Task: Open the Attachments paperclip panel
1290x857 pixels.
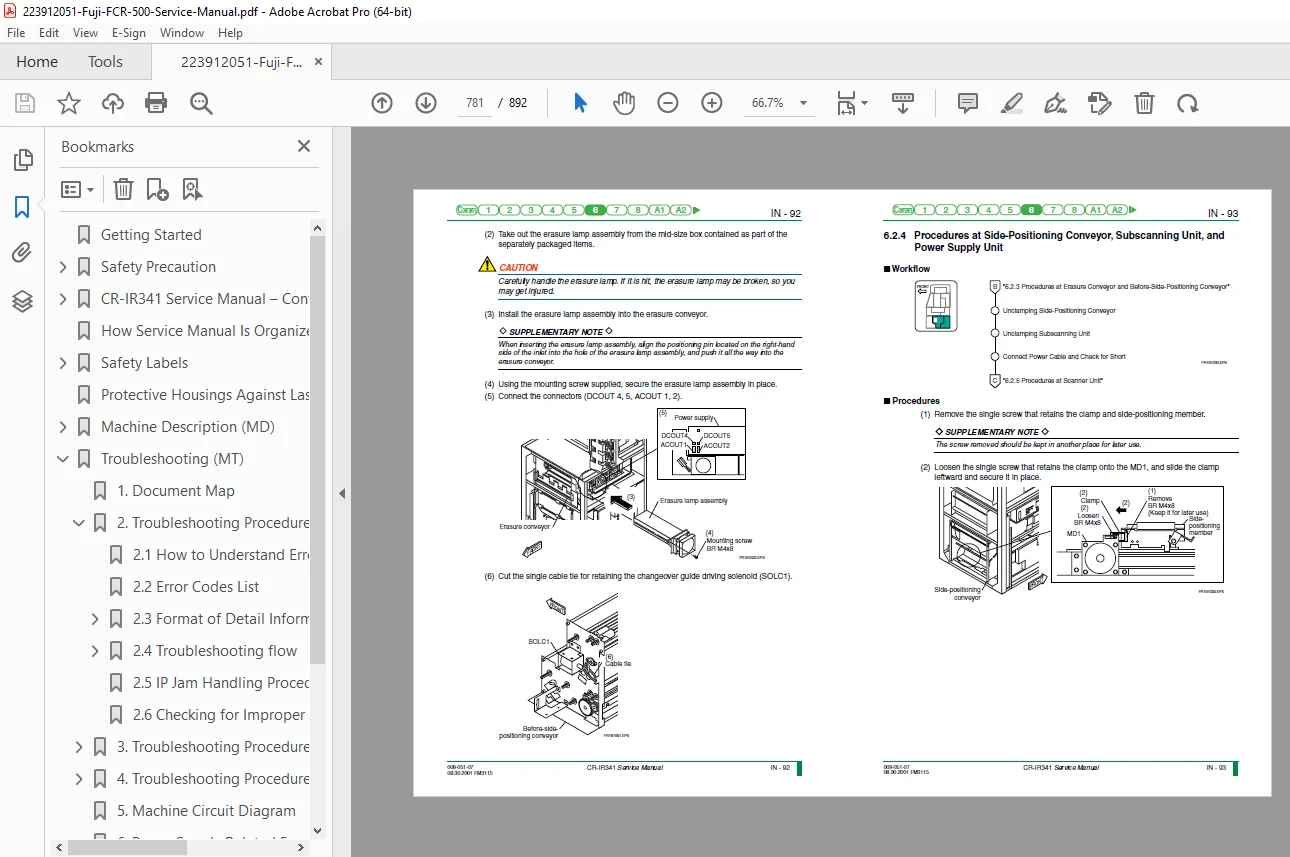Action: pos(22,253)
